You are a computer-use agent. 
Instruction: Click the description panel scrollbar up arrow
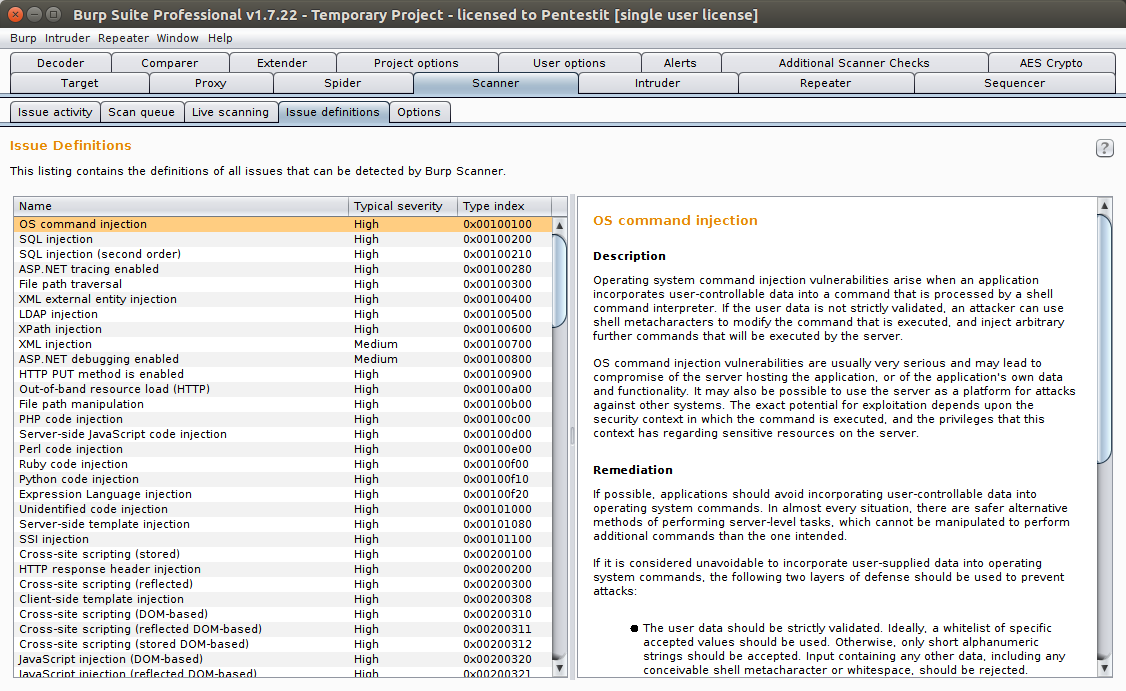click(1104, 205)
